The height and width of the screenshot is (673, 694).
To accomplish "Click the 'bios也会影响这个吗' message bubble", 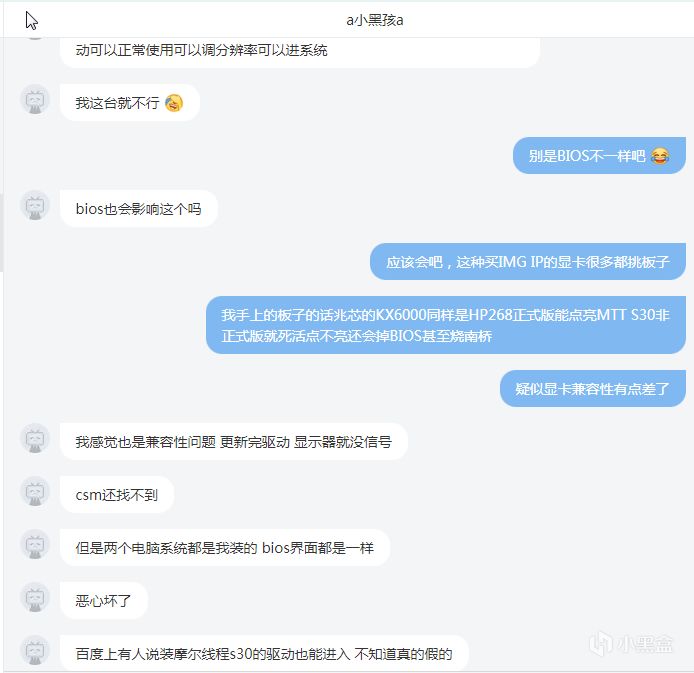I will coord(139,209).
